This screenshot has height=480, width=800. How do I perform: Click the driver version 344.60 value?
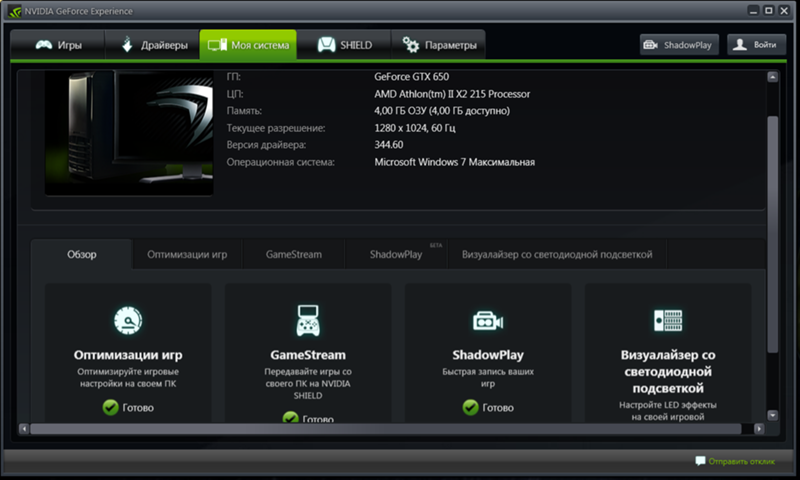(x=389, y=145)
